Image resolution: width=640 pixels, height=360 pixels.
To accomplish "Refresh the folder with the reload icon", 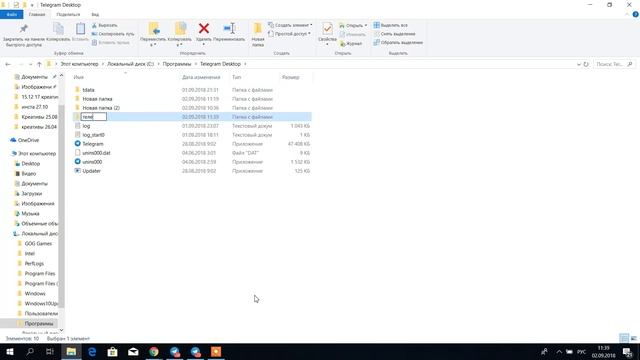I will (586, 64).
